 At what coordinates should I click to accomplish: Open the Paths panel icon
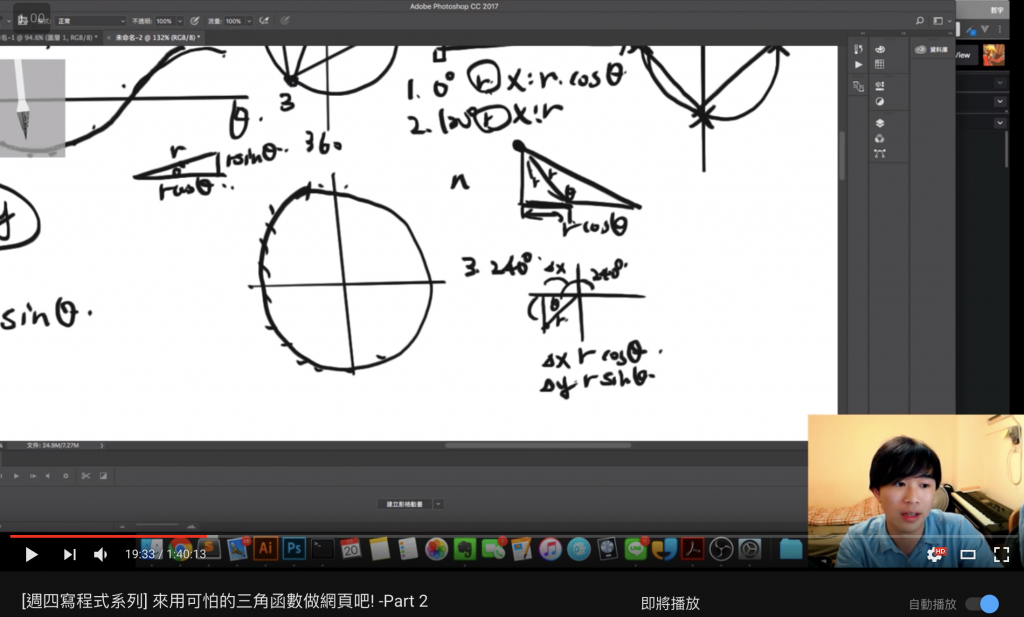(880, 153)
